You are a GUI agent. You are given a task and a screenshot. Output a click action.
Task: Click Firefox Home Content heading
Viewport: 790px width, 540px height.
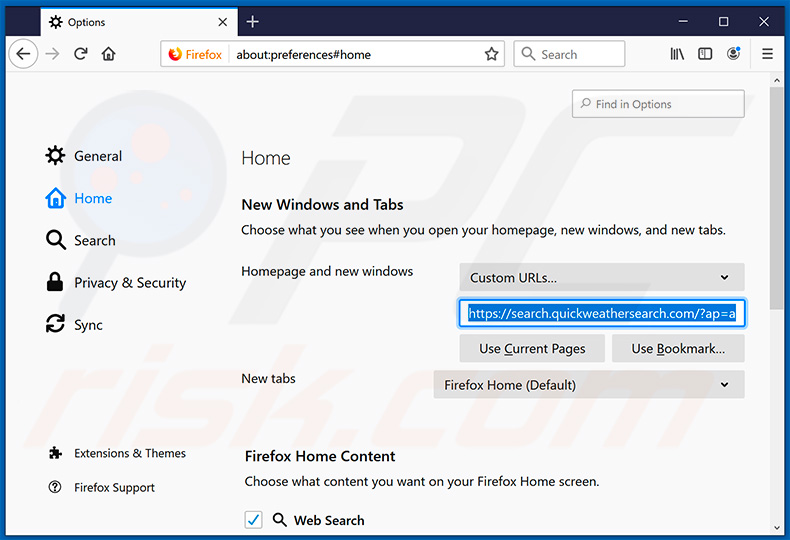[320, 456]
